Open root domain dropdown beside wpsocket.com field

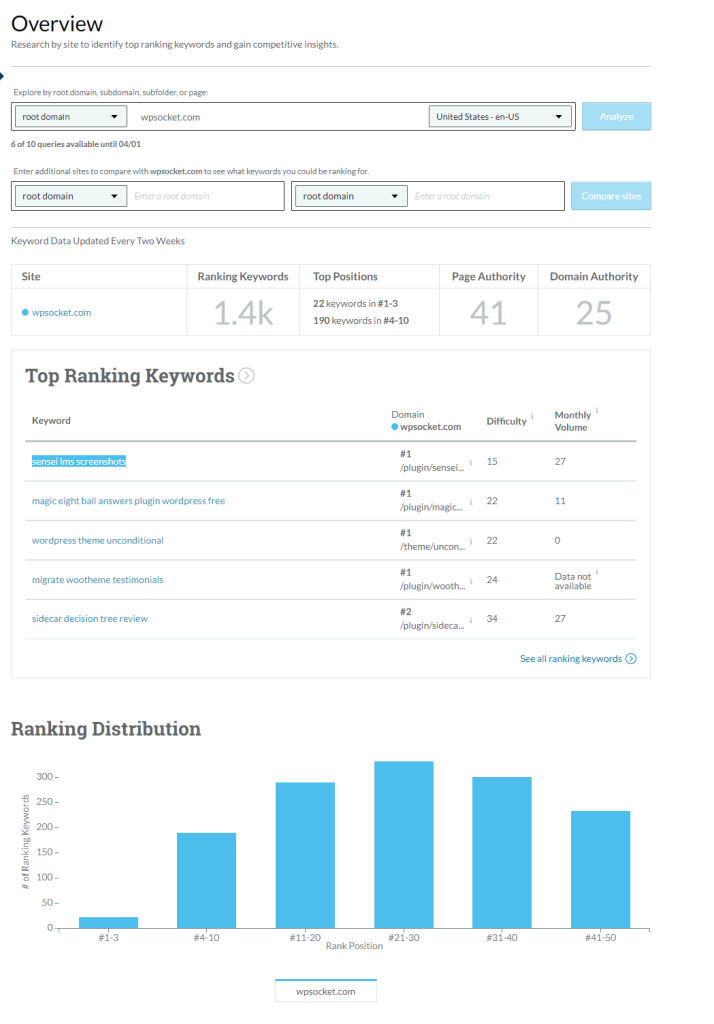coord(71,117)
